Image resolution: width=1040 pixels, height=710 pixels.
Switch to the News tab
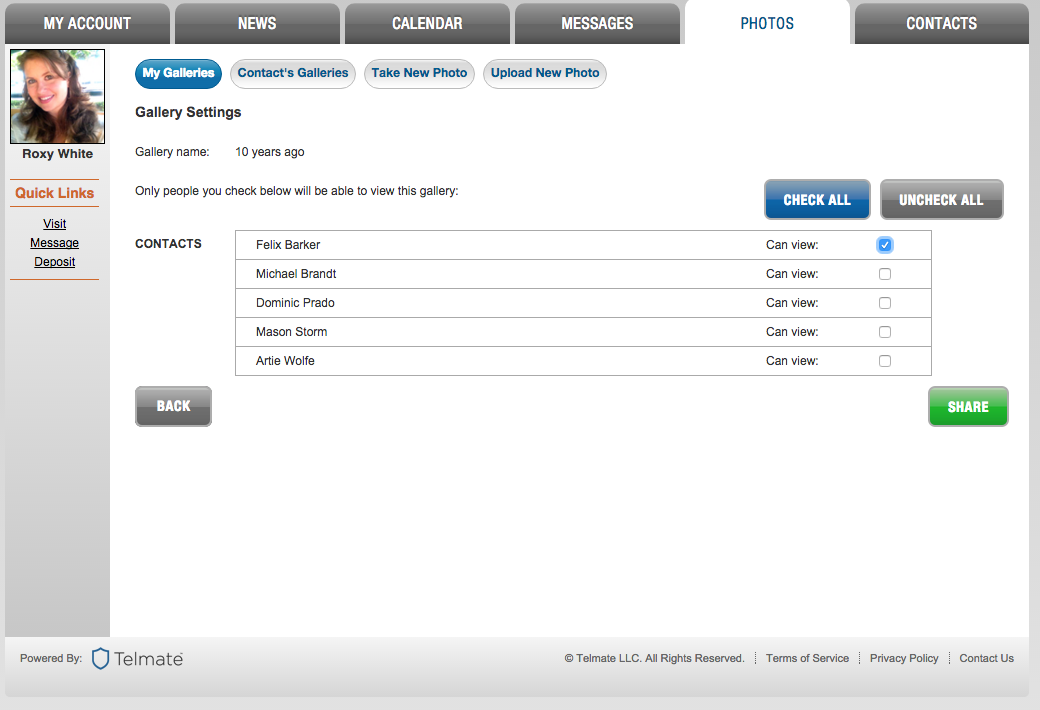(257, 23)
